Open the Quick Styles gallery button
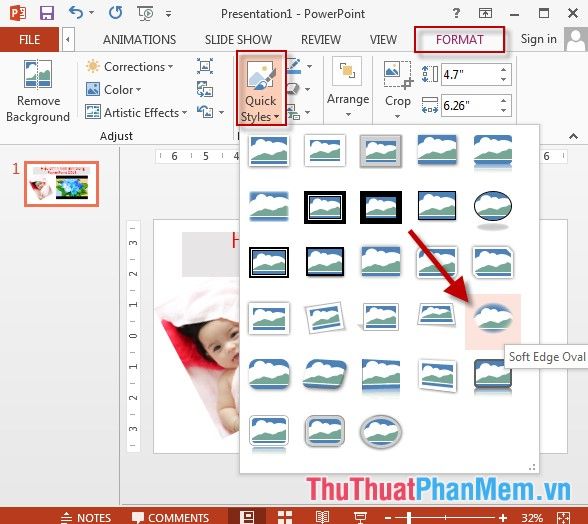The height and width of the screenshot is (524, 588). pos(261,89)
